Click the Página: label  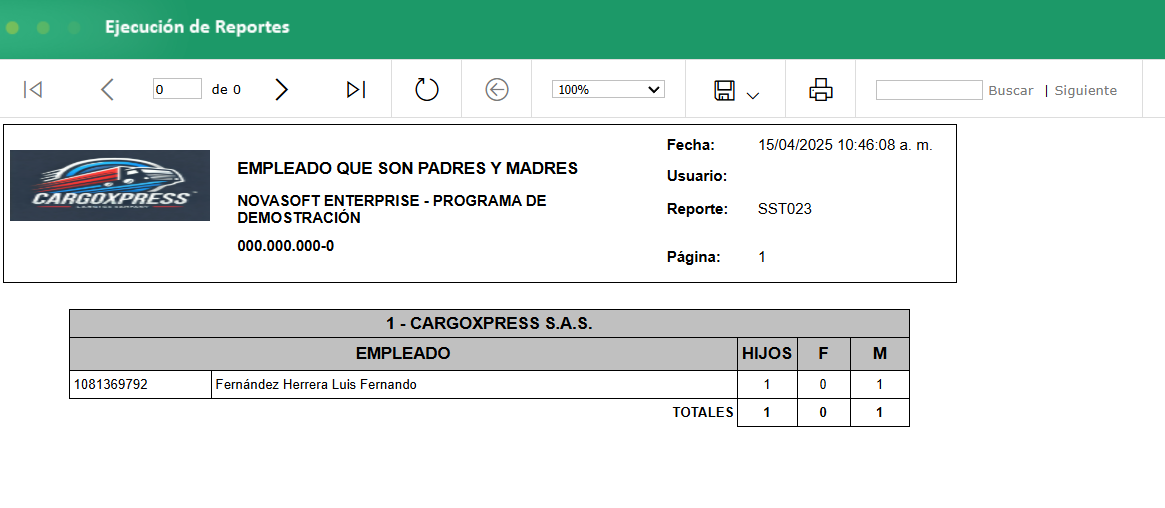point(693,258)
